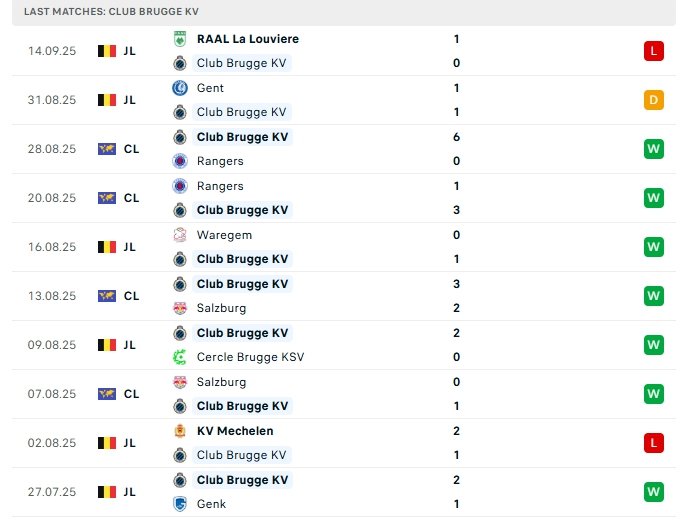Click the 27.07.25 match date
Viewport: 686px width, 520px height.
point(52,492)
